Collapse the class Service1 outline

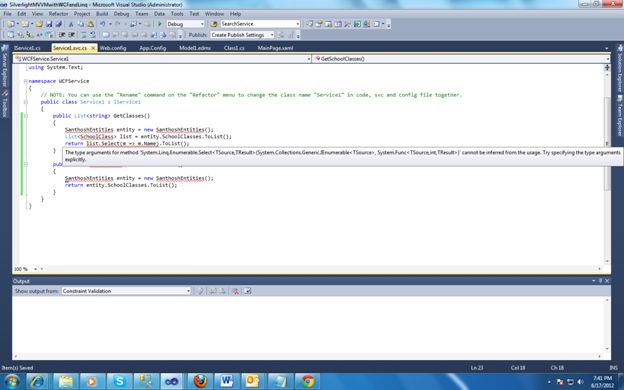click(25, 102)
